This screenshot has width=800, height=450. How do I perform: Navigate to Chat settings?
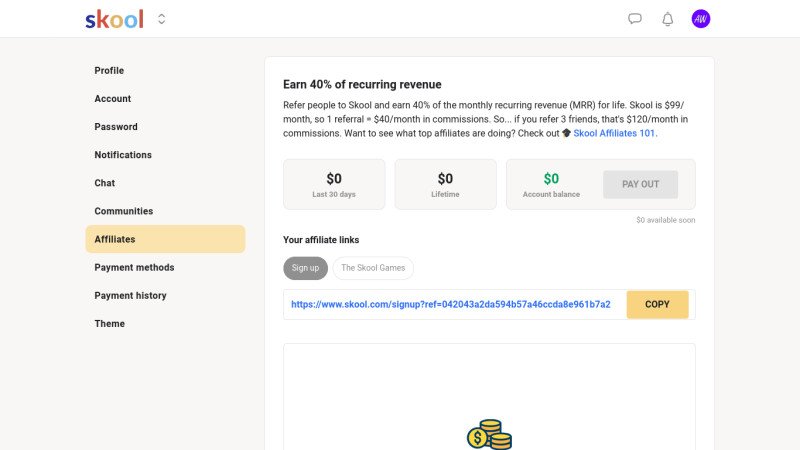click(x=105, y=183)
